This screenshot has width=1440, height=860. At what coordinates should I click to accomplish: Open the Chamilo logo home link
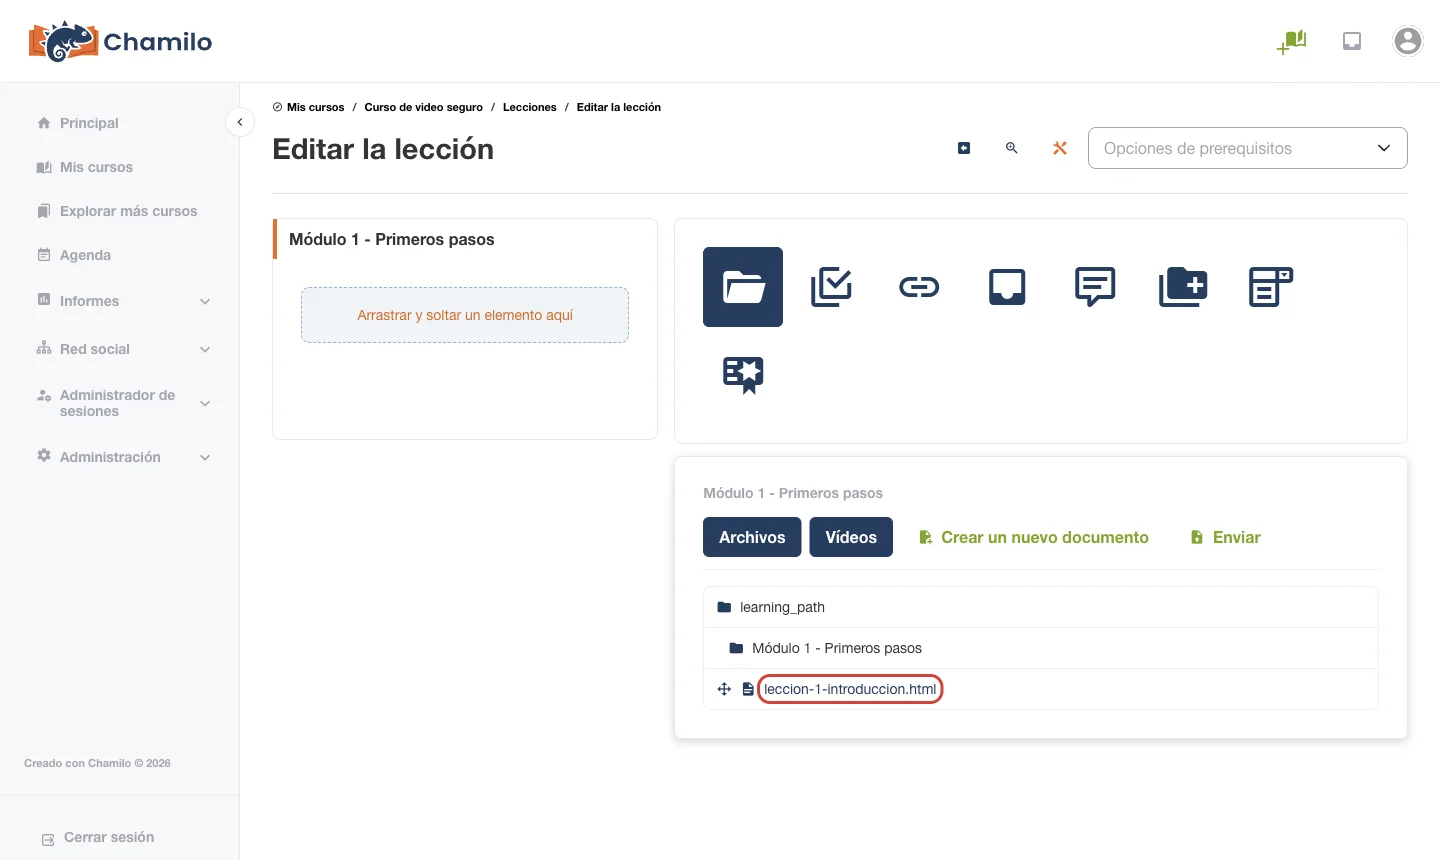pyautogui.click(x=120, y=41)
